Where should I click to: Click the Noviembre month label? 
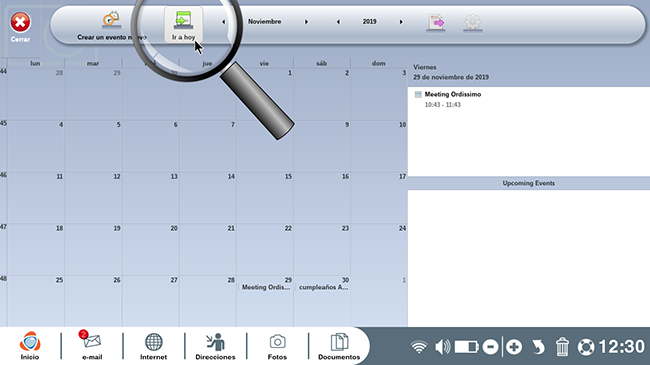pyautogui.click(x=264, y=22)
